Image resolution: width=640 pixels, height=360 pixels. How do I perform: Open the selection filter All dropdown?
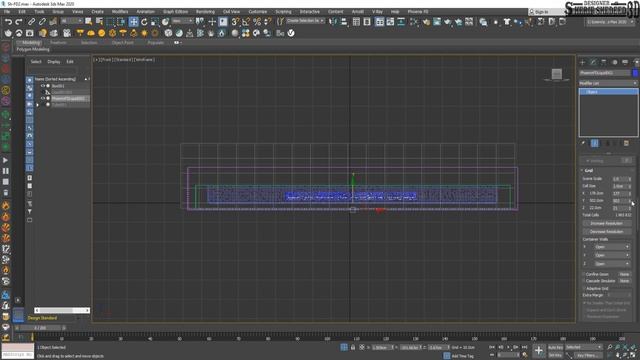tap(71, 21)
